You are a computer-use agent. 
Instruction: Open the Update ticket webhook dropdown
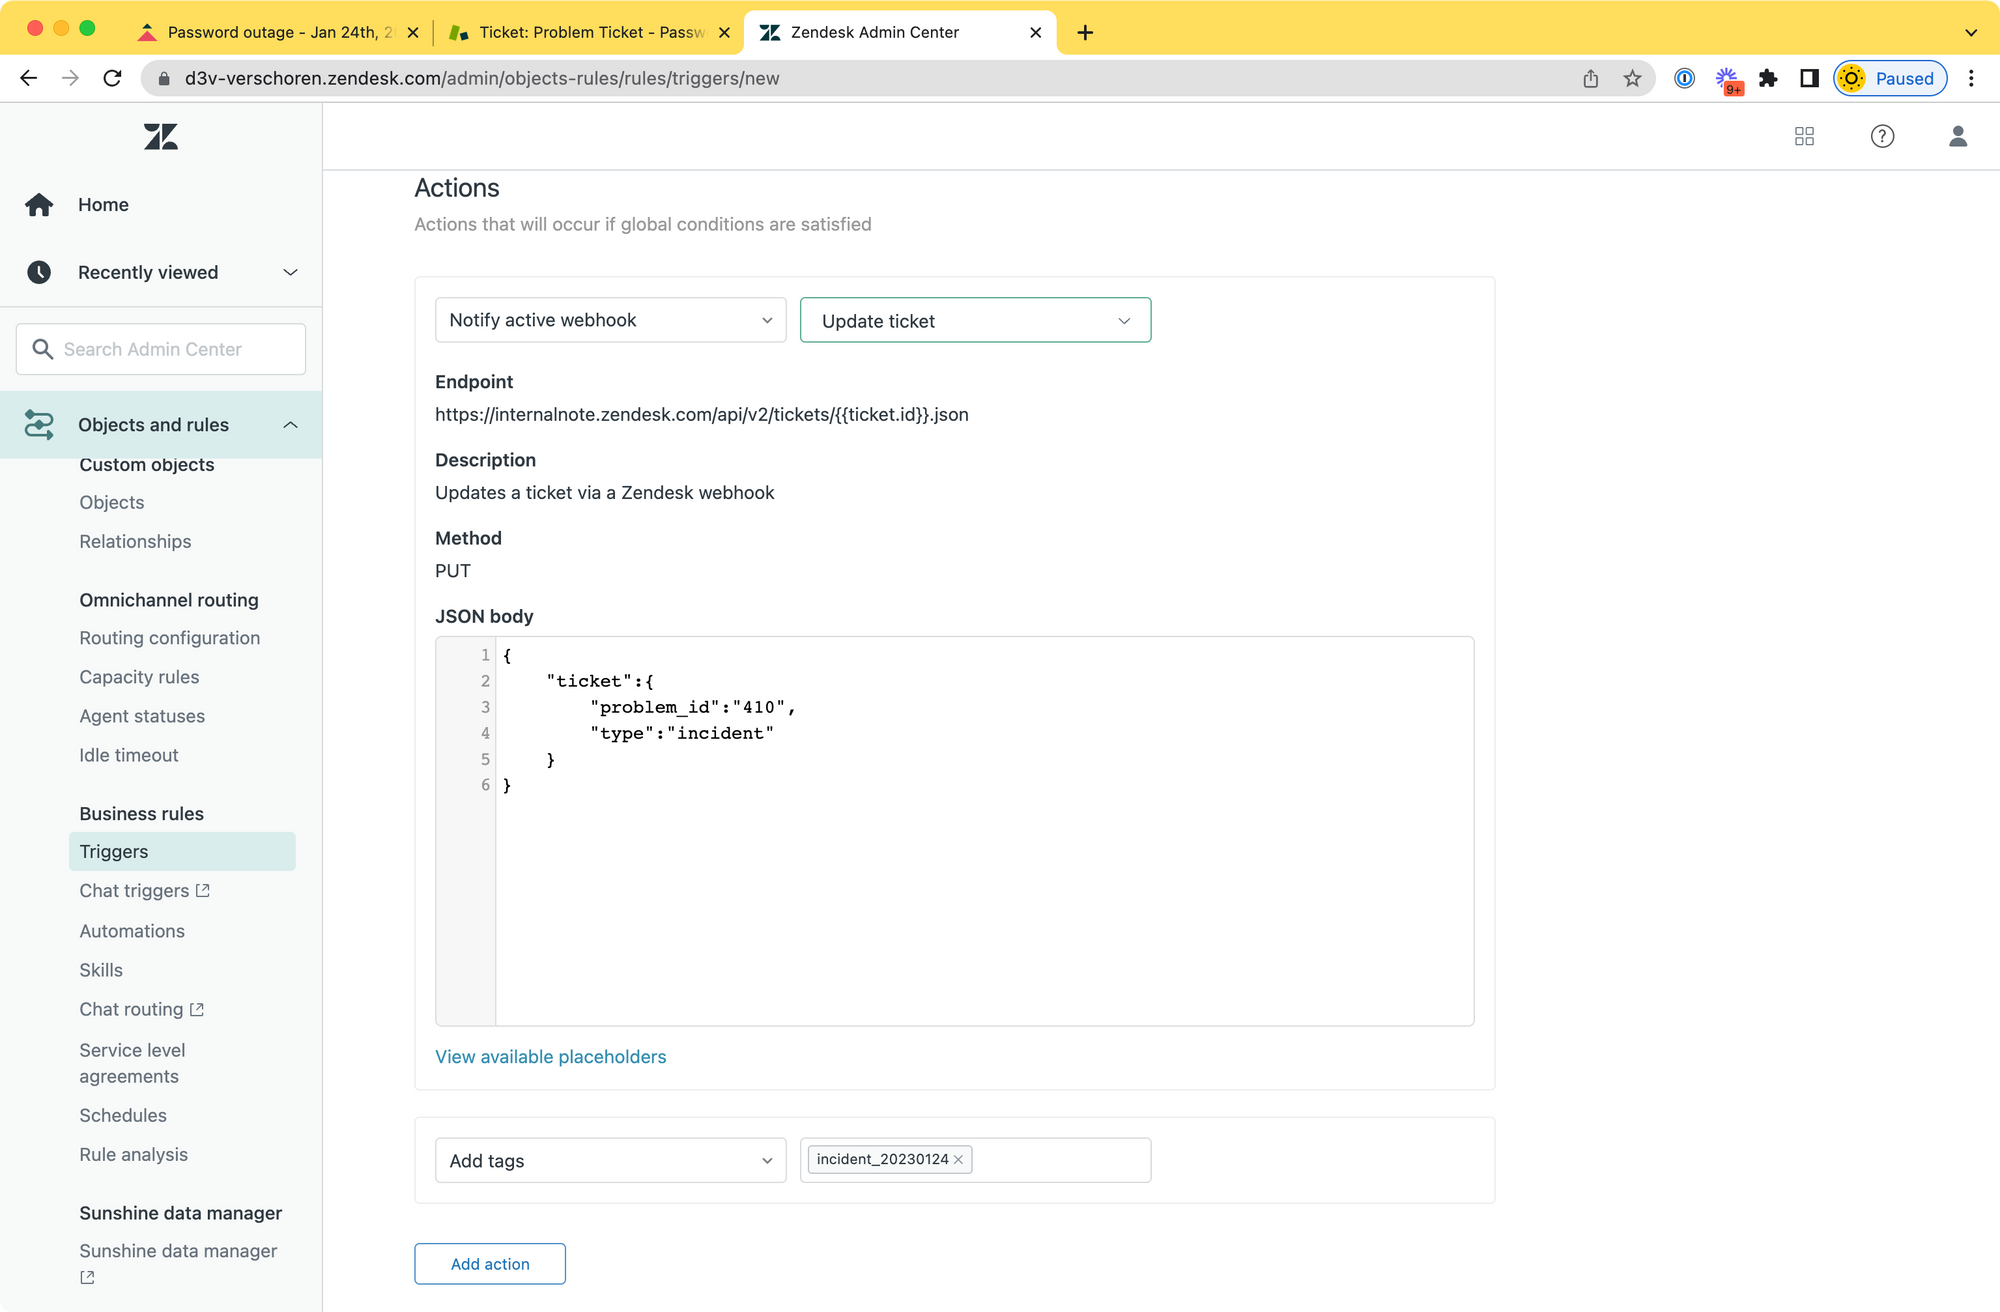(974, 320)
